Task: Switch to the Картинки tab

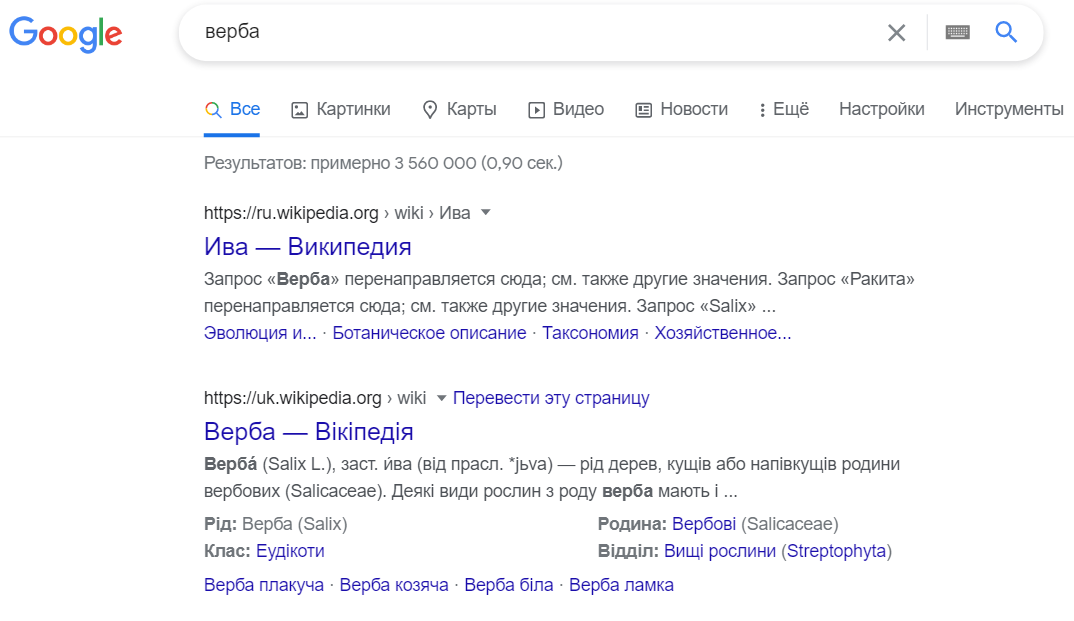Action: pyautogui.click(x=340, y=109)
